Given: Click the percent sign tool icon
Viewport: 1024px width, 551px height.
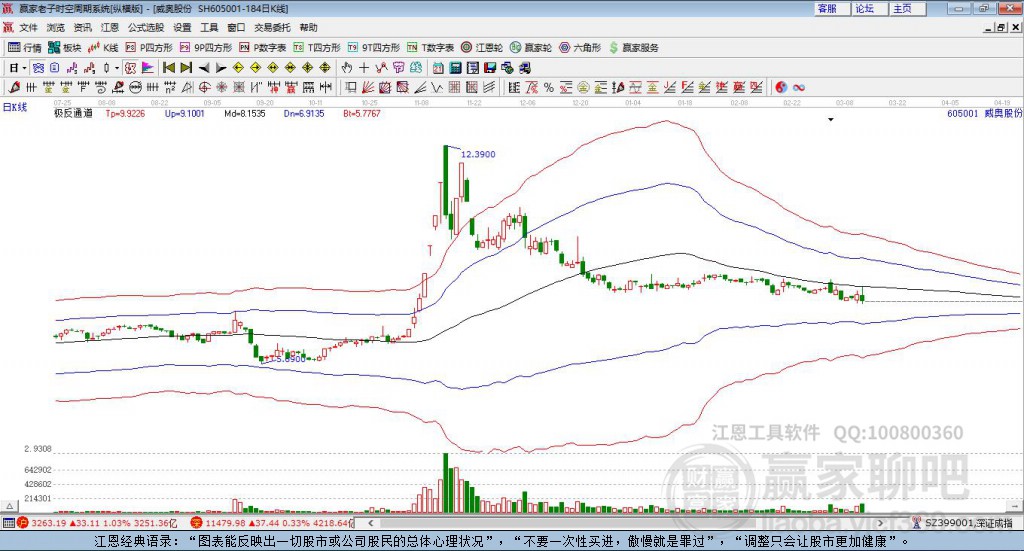Looking at the screenshot, I should (549, 87).
